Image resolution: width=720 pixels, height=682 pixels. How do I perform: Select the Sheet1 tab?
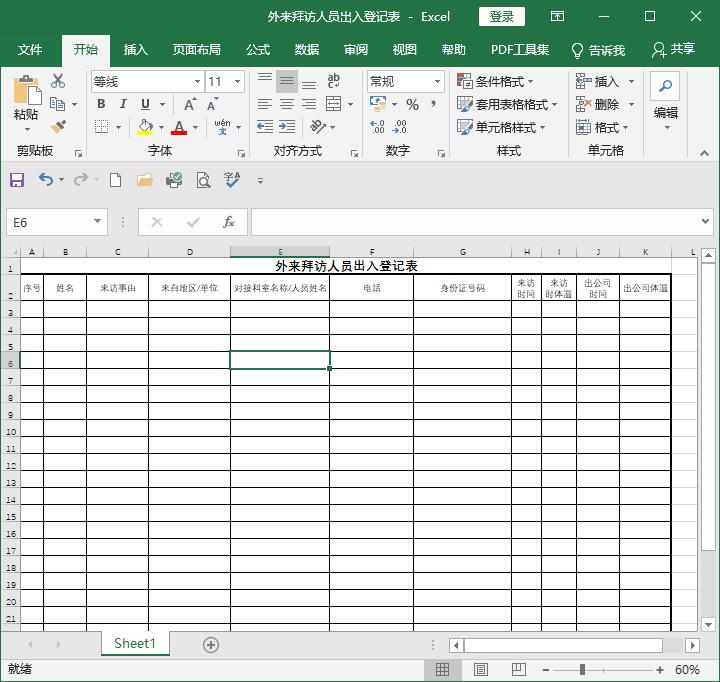click(x=135, y=643)
